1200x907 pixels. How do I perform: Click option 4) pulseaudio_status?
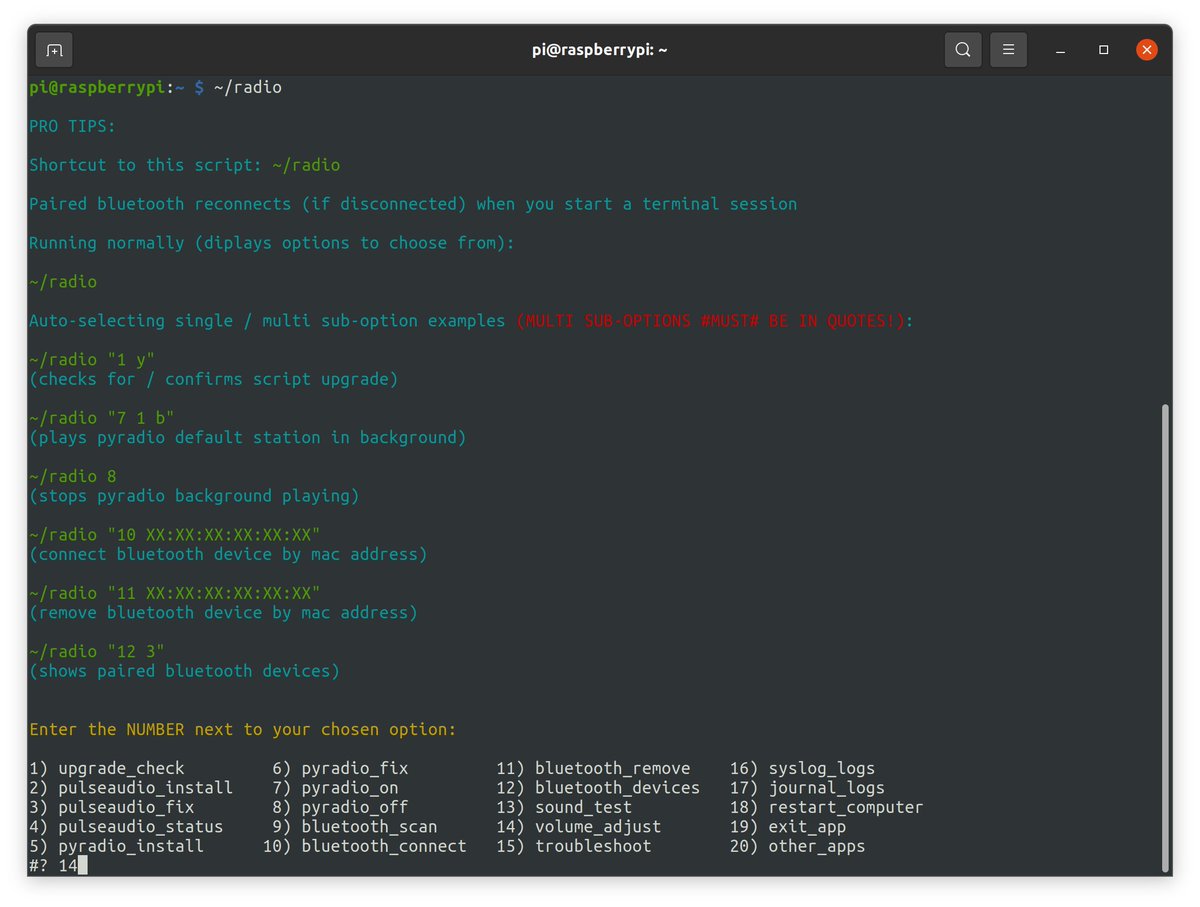click(126, 826)
